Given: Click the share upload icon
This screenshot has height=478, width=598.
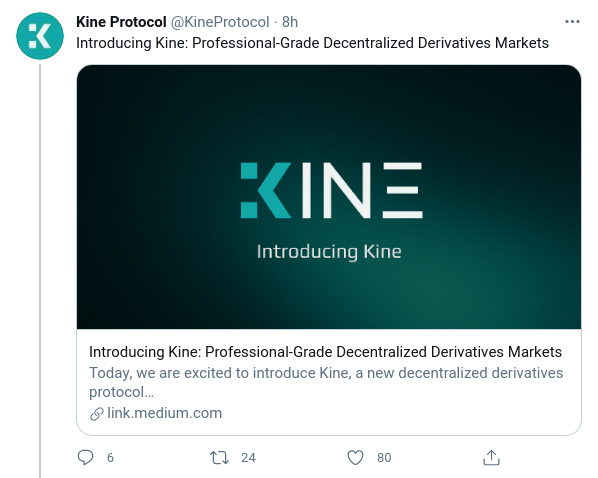Looking at the screenshot, I should point(491,457).
